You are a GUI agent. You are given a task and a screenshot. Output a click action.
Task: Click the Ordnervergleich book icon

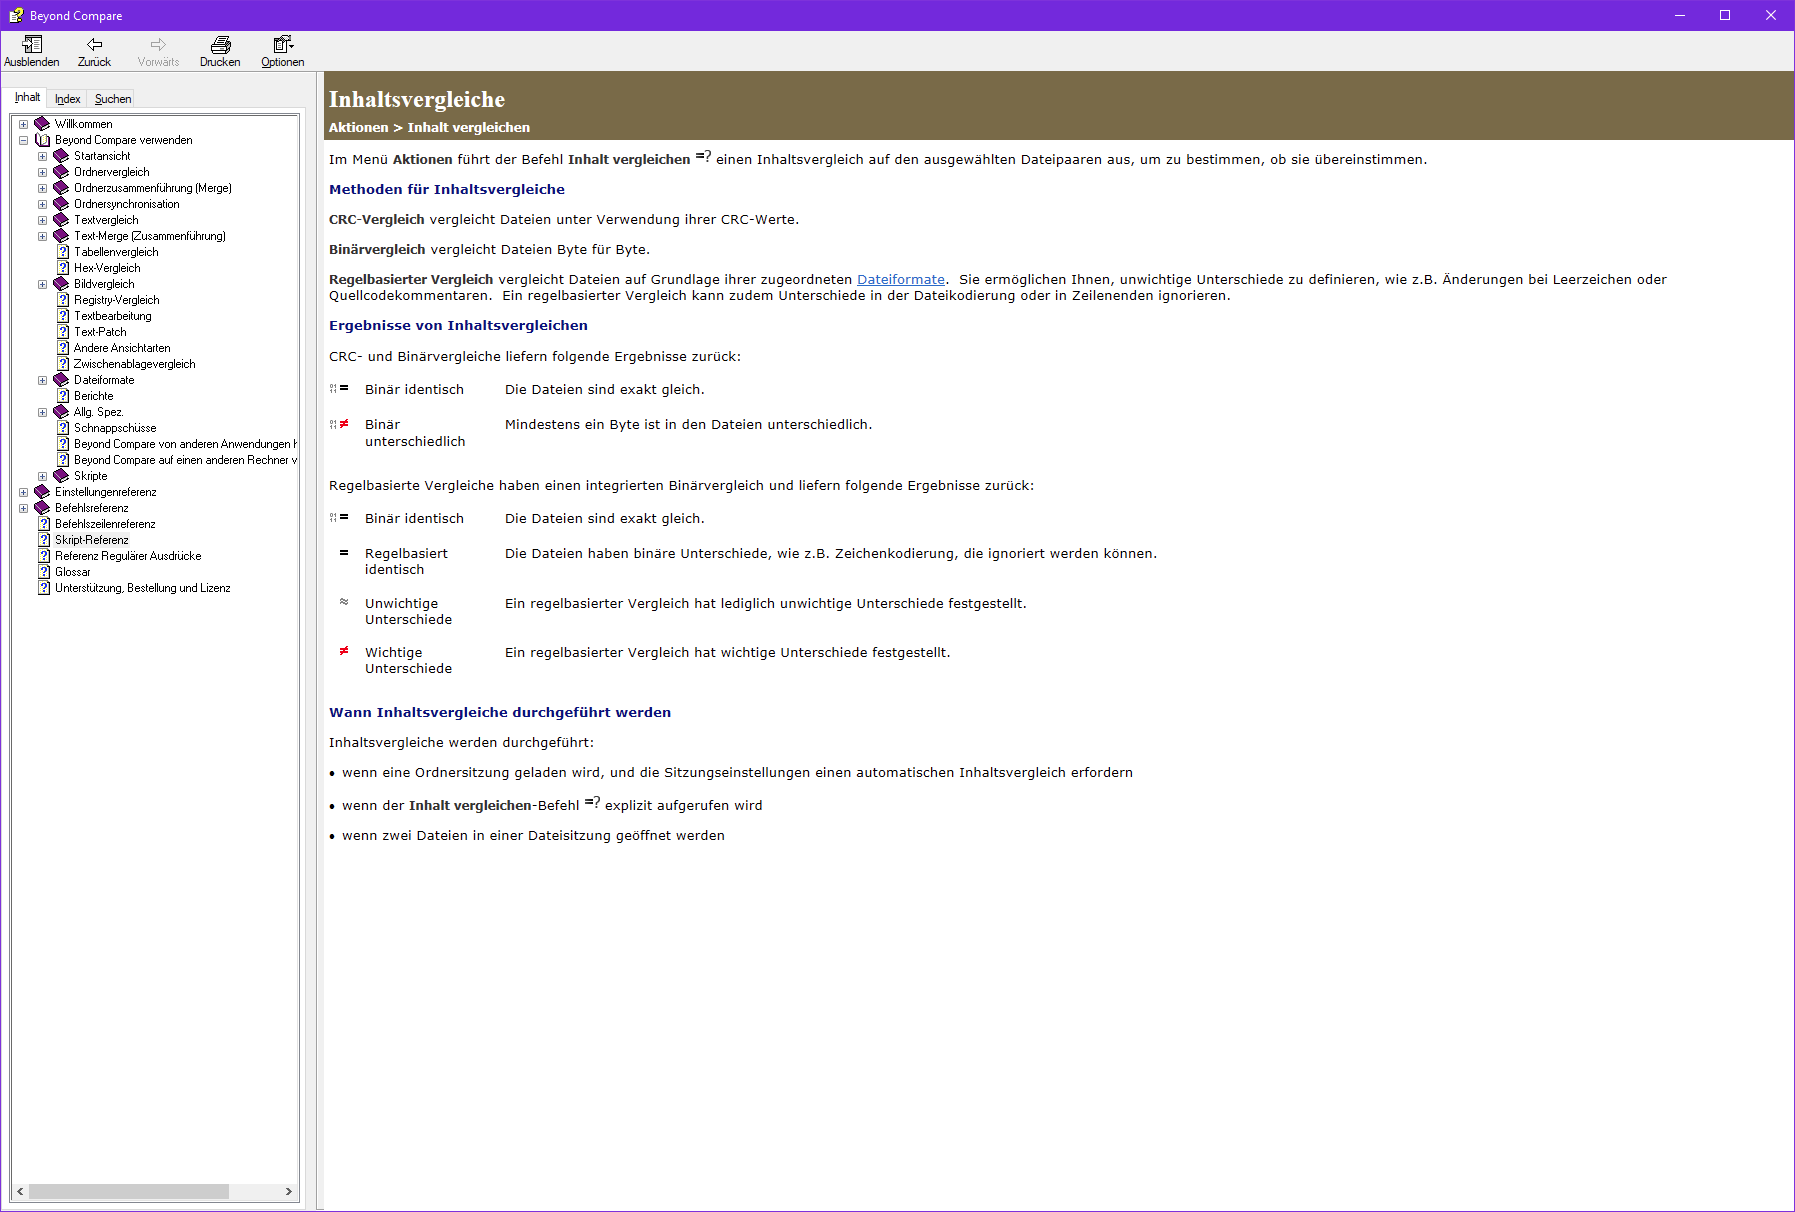pyautogui.click(x=61, y=172)
